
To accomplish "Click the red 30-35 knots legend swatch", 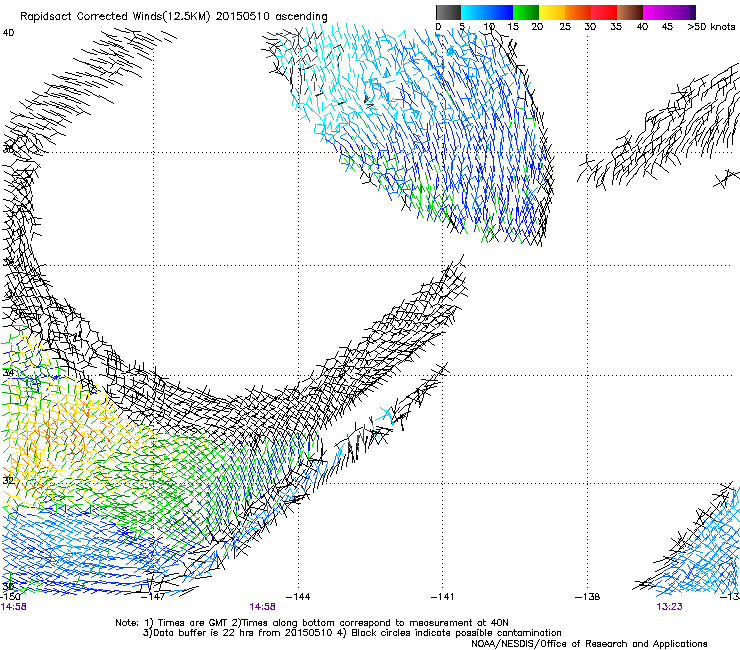I will pyautogui.click(x=604, y=12).
